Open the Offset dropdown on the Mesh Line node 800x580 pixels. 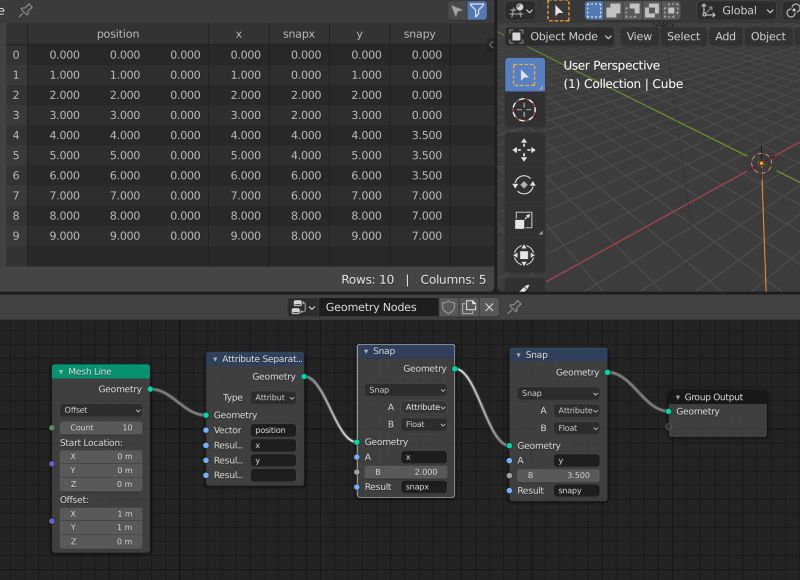[100, 410]
